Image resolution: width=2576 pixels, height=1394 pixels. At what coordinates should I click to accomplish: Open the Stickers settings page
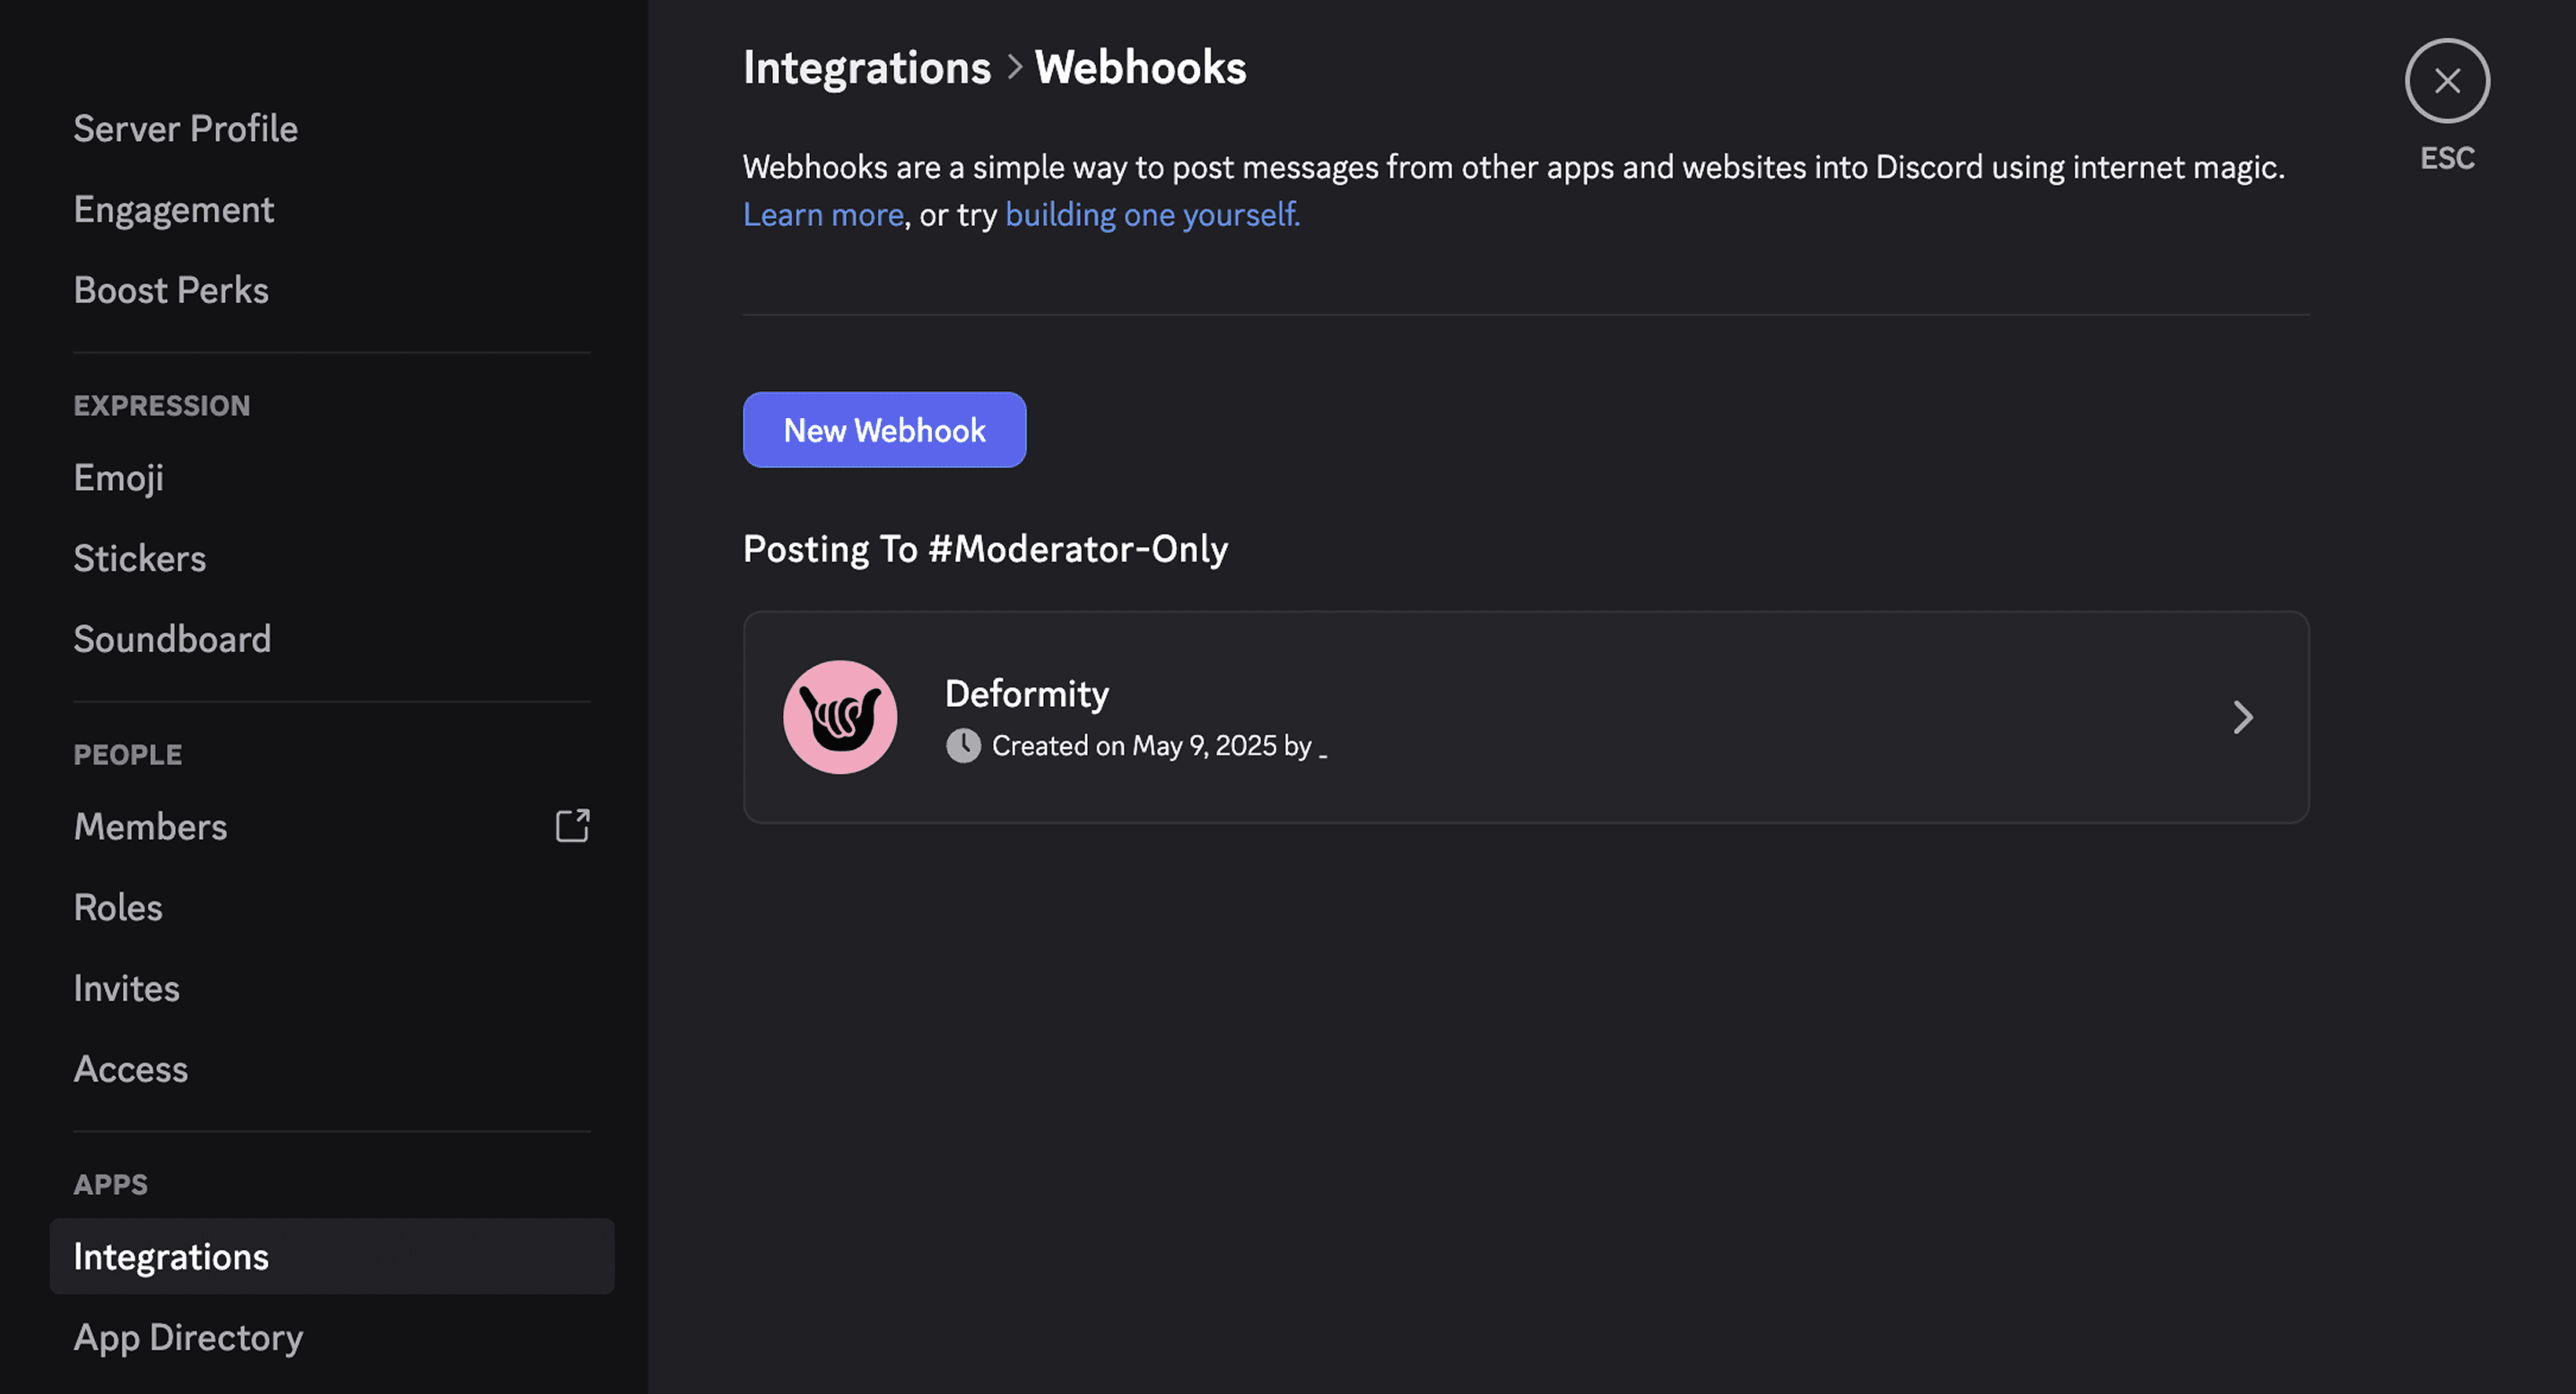point(139,558)
